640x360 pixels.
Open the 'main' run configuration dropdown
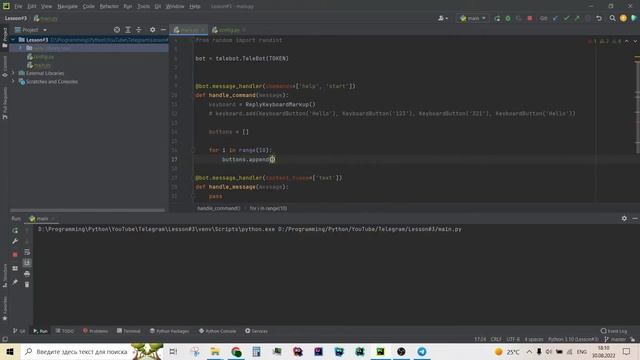pyautogui.click(x=473, y=18)
